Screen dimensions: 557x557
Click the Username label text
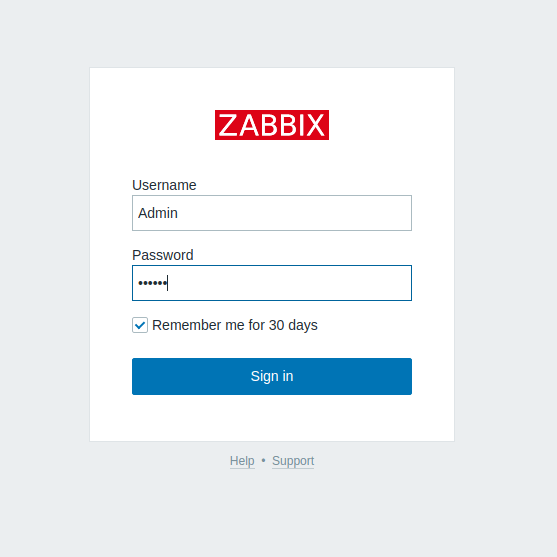point(164,185)
